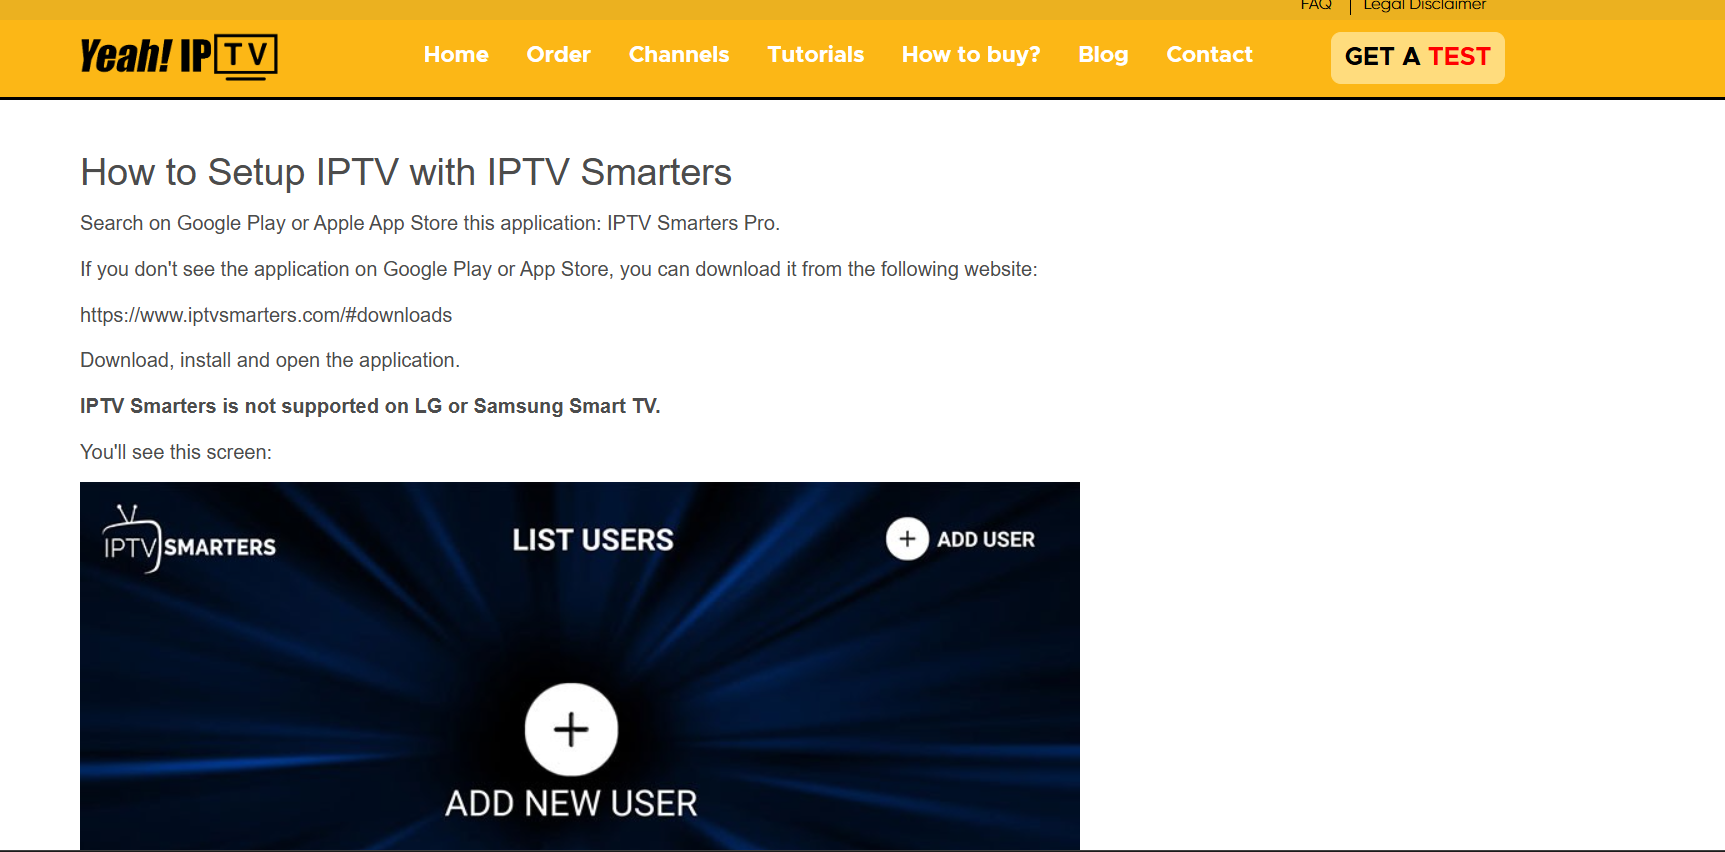Viewport: 1725px width, 852px height.
Task: Click the IPTV Smarters logo in the screenshot
Action: (189, 540)
